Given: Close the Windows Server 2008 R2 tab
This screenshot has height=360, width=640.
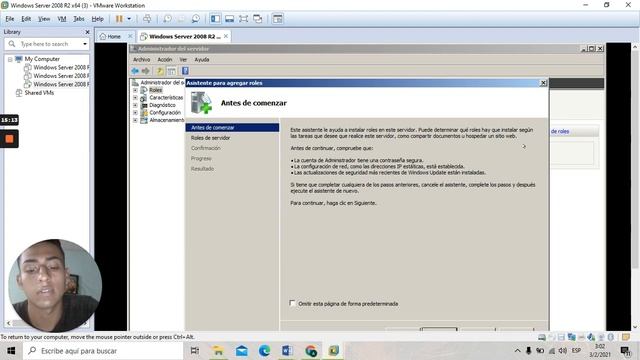Looking at the screenshot, I should 226,36.
